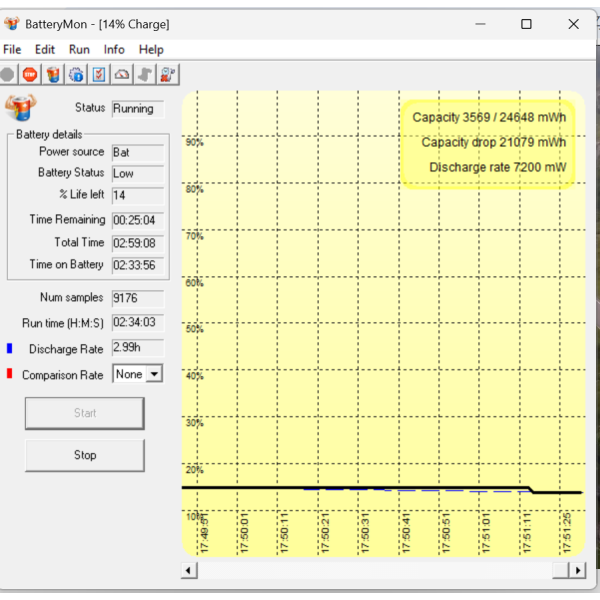
Task: Click the 17:51:25 time label on graph
Action: pos(567,533)
